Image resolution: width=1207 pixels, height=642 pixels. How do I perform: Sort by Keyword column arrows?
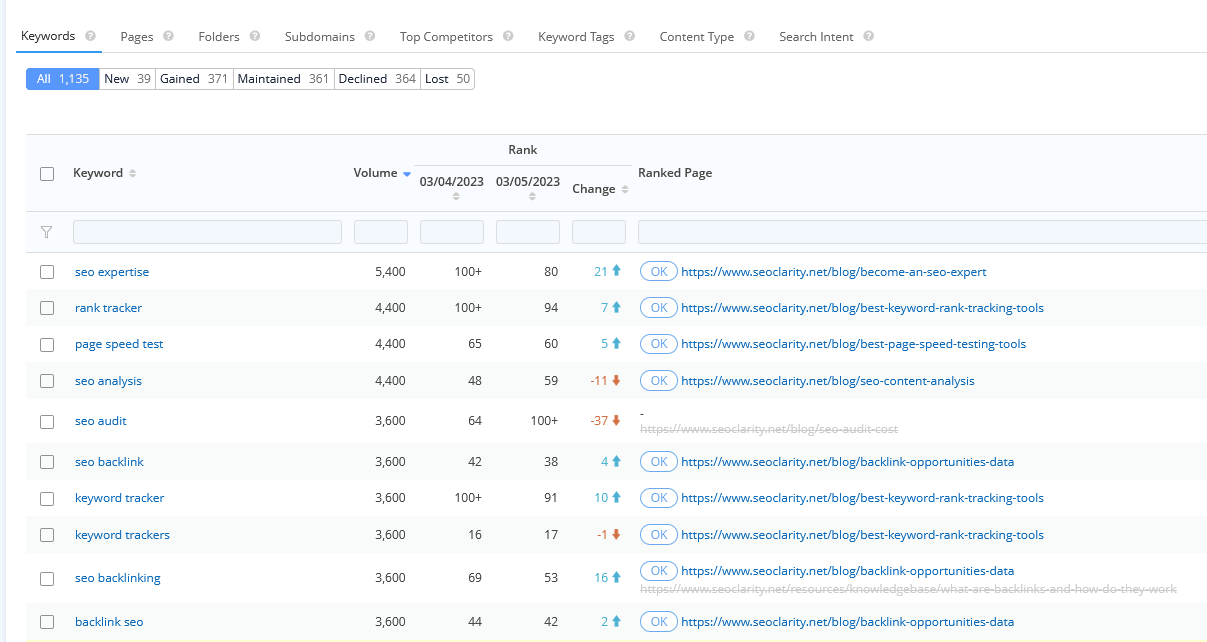pos(132,173)
